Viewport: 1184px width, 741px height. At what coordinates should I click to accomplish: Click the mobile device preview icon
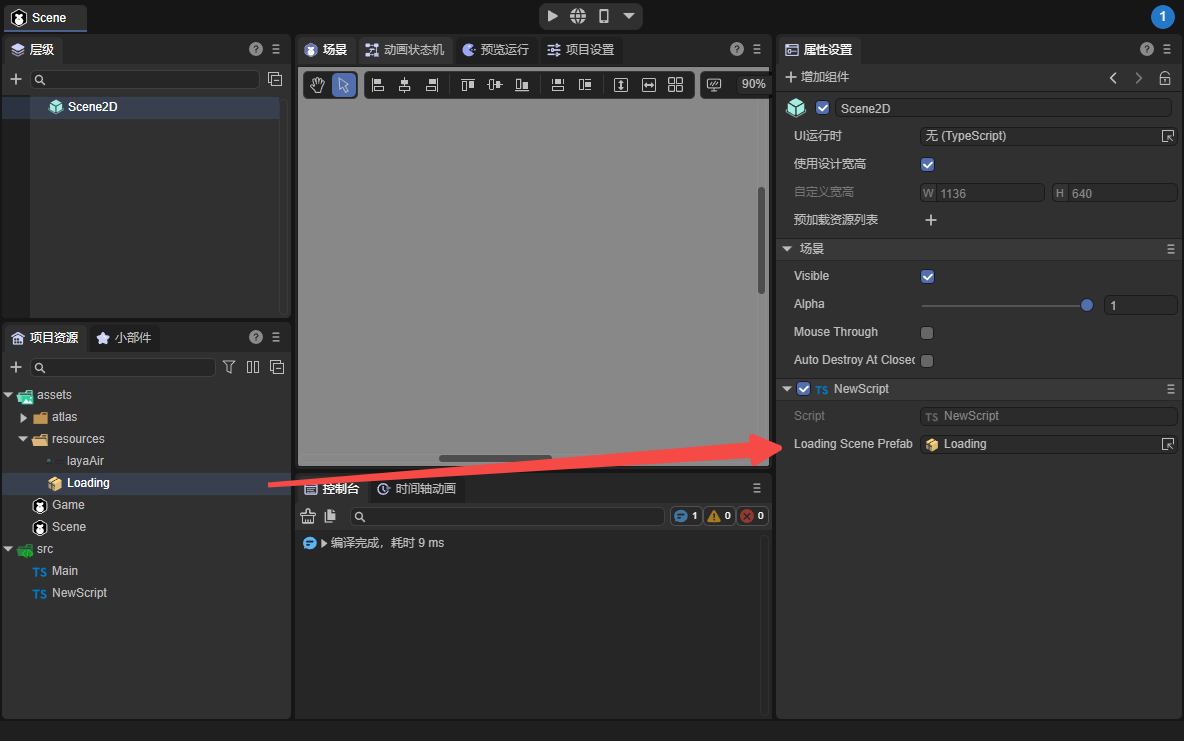[604, 16]
